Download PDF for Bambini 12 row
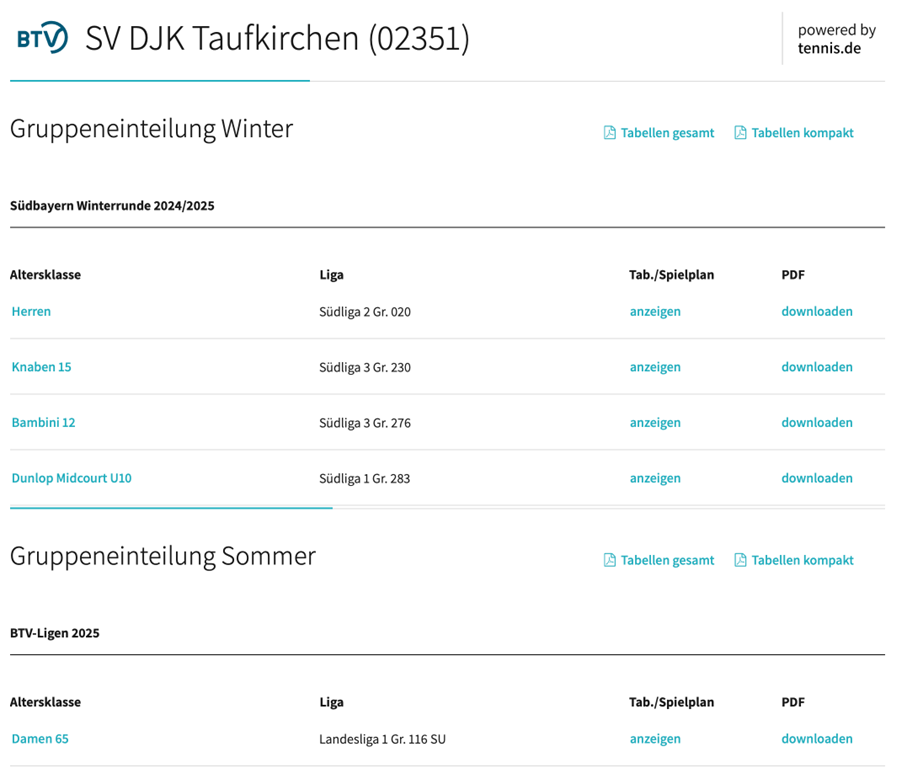Screen dimensions: 907x784 click(x=816, y=423)
